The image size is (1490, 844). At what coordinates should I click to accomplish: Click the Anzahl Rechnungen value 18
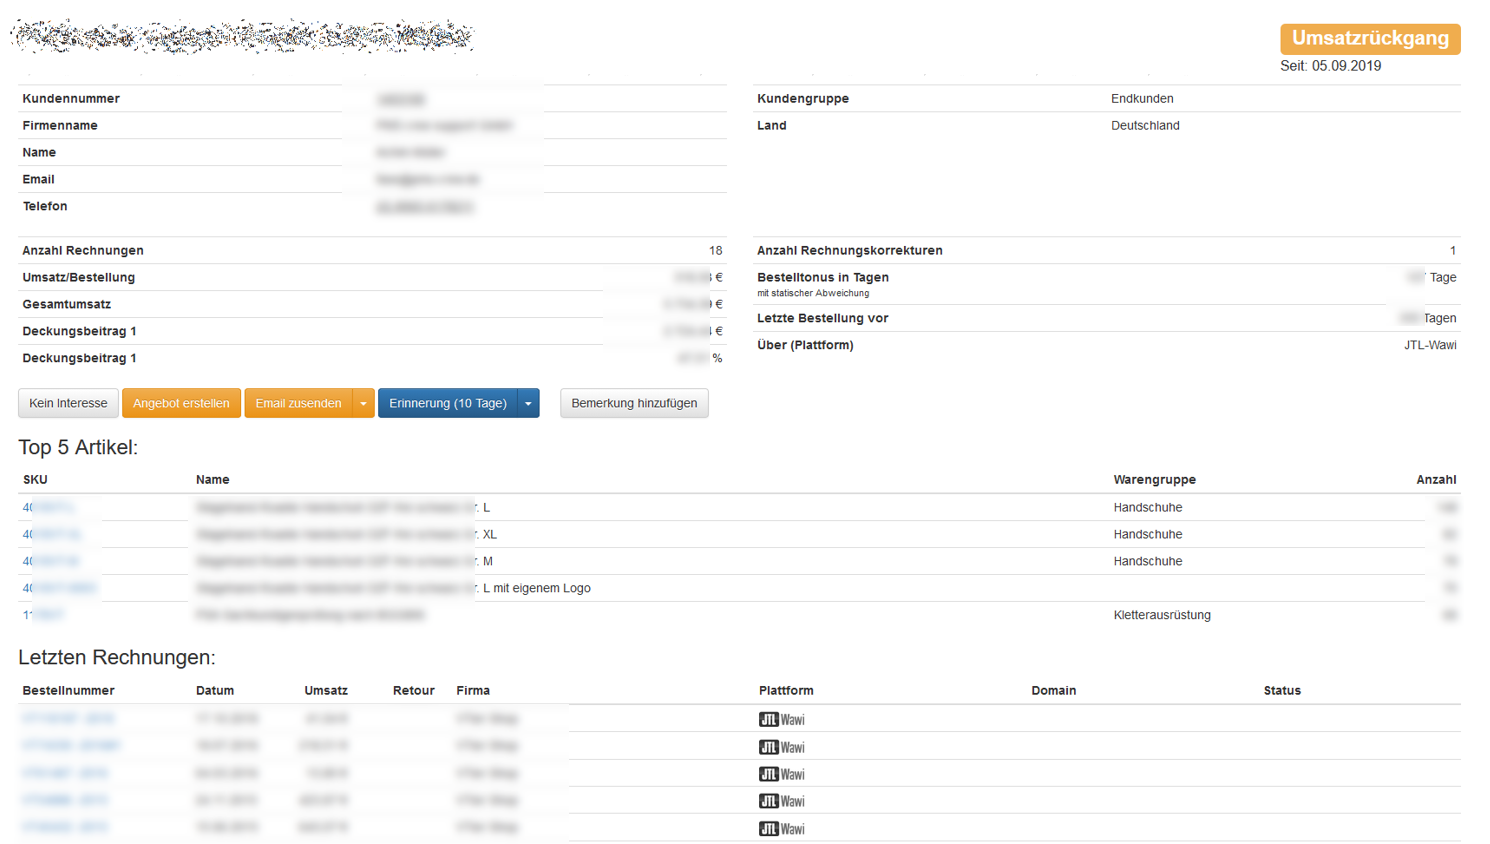click(715, 251)
